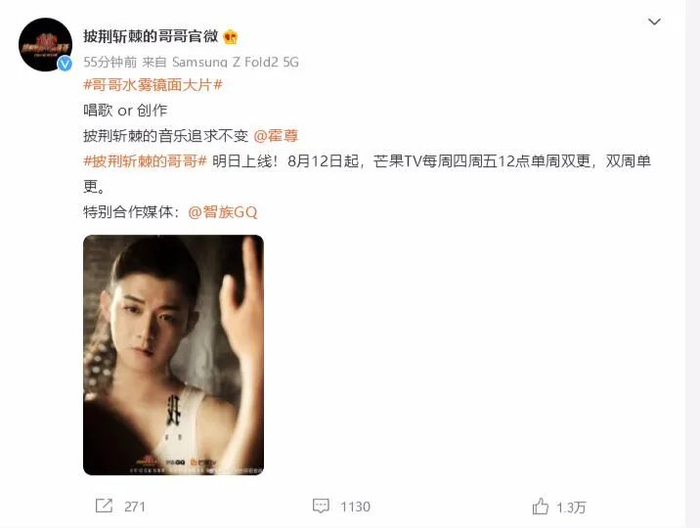Toggle the thumbs-up like icon

[540, 506]
